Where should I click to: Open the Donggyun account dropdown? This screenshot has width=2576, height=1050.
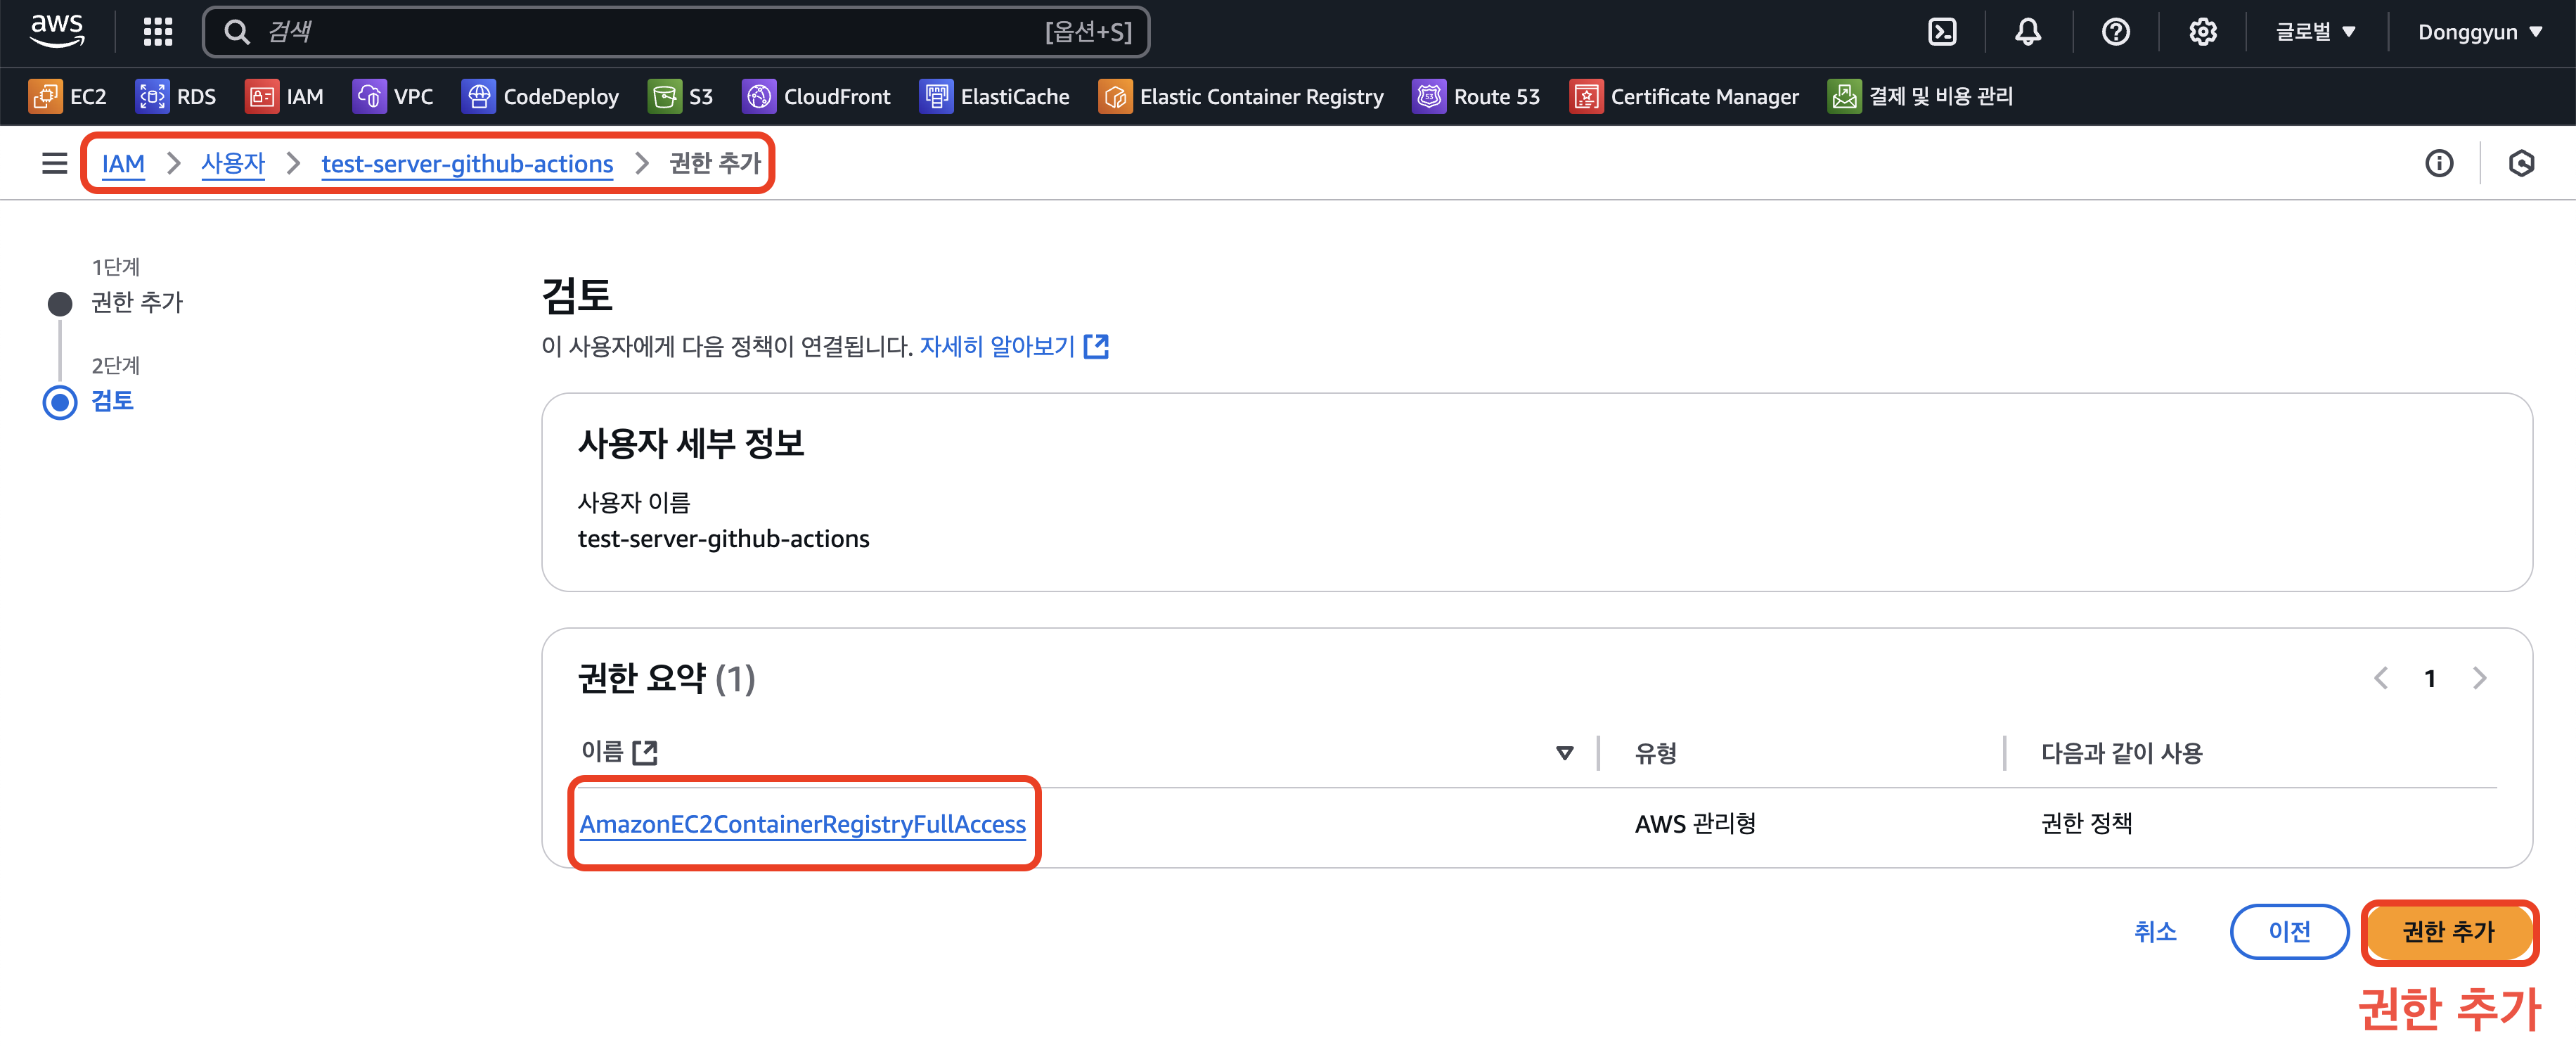pos(2479,32)
